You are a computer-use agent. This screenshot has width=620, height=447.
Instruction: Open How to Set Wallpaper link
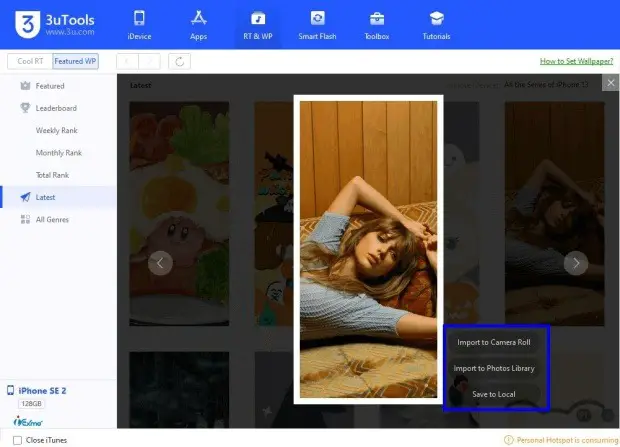(x=576, y=61)
